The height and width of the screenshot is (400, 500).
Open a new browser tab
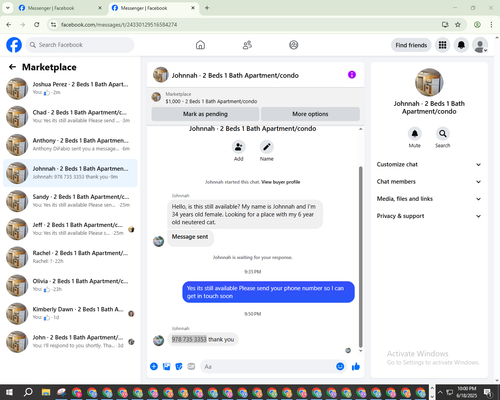tap(207, 8)
